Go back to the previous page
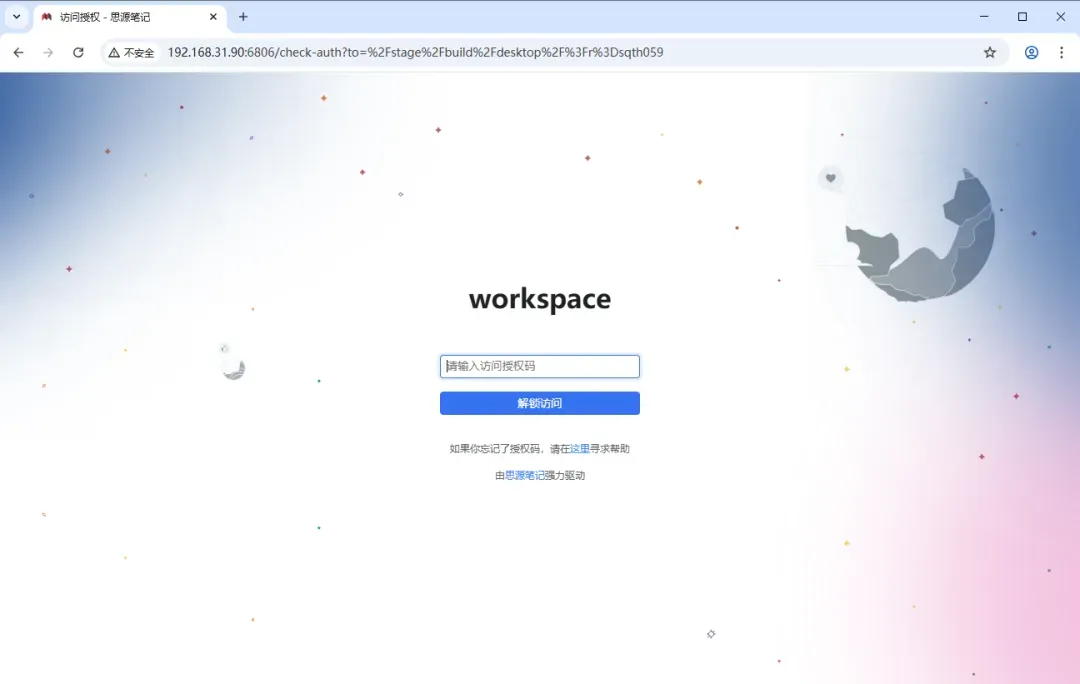Image resolution: width=1080 pixels, height=684 pixels. (19, 52)
